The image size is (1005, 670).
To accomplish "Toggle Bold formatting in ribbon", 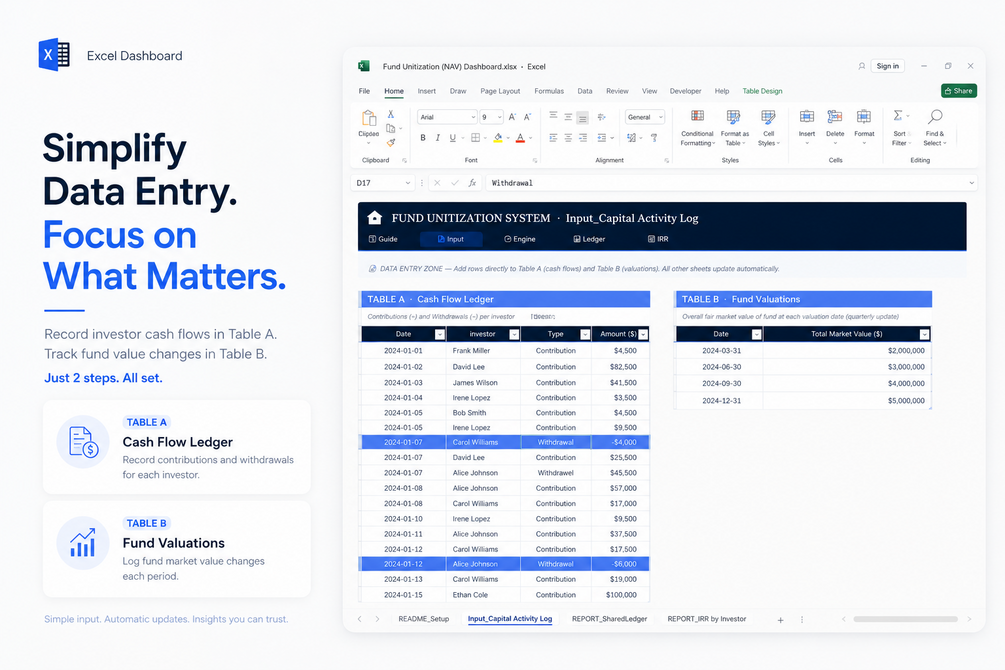I will click(423, 138).
